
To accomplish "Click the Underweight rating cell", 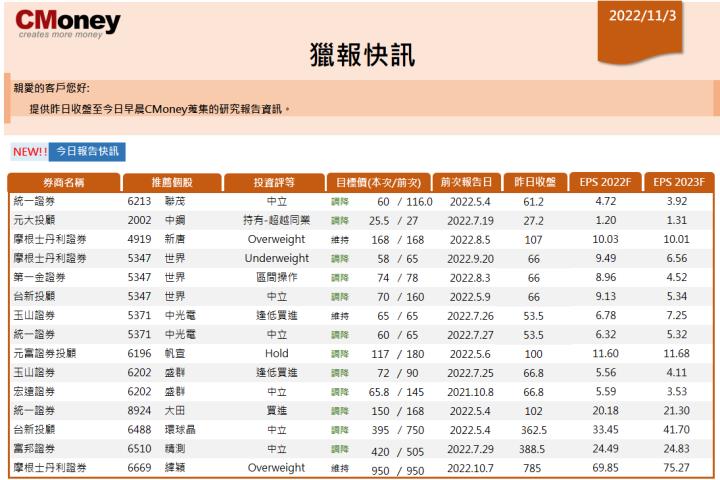I will pyautogui.click(x=276, y=258).
